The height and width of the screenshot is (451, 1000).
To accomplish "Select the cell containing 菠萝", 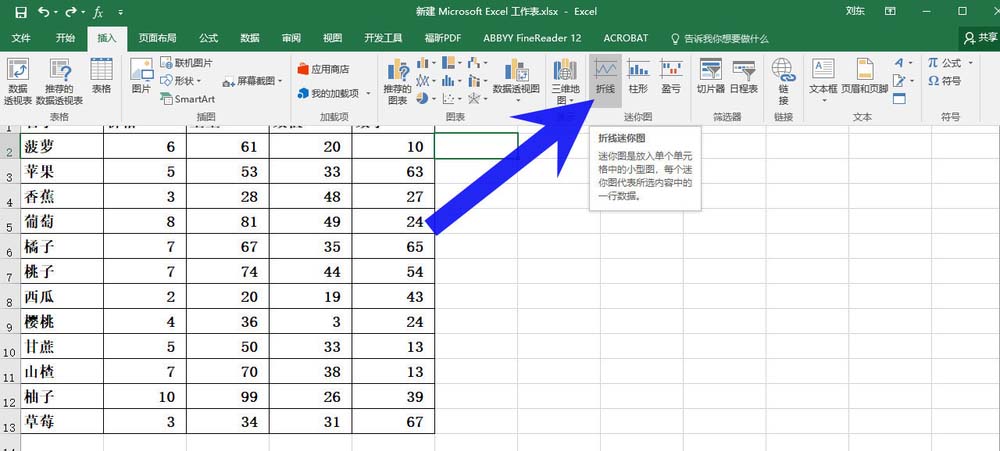I will coord(62,147).
